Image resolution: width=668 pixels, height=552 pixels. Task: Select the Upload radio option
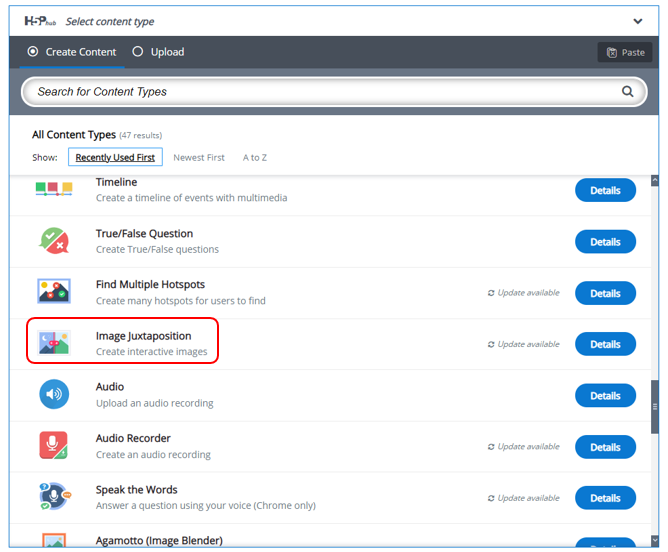[158, 52]
